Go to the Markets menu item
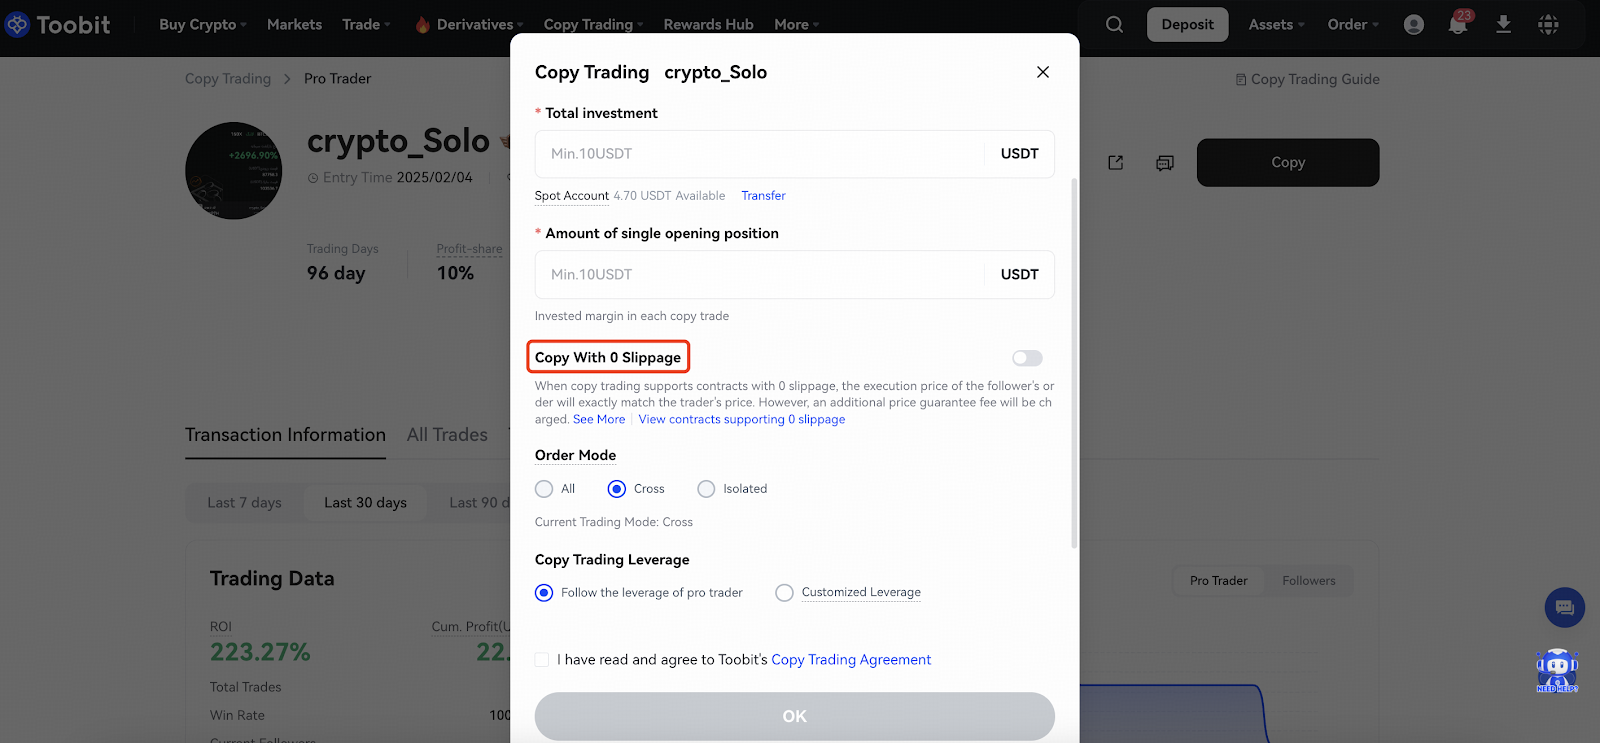This screenshot has width=1600, height=743. click(x=294, y=25)
